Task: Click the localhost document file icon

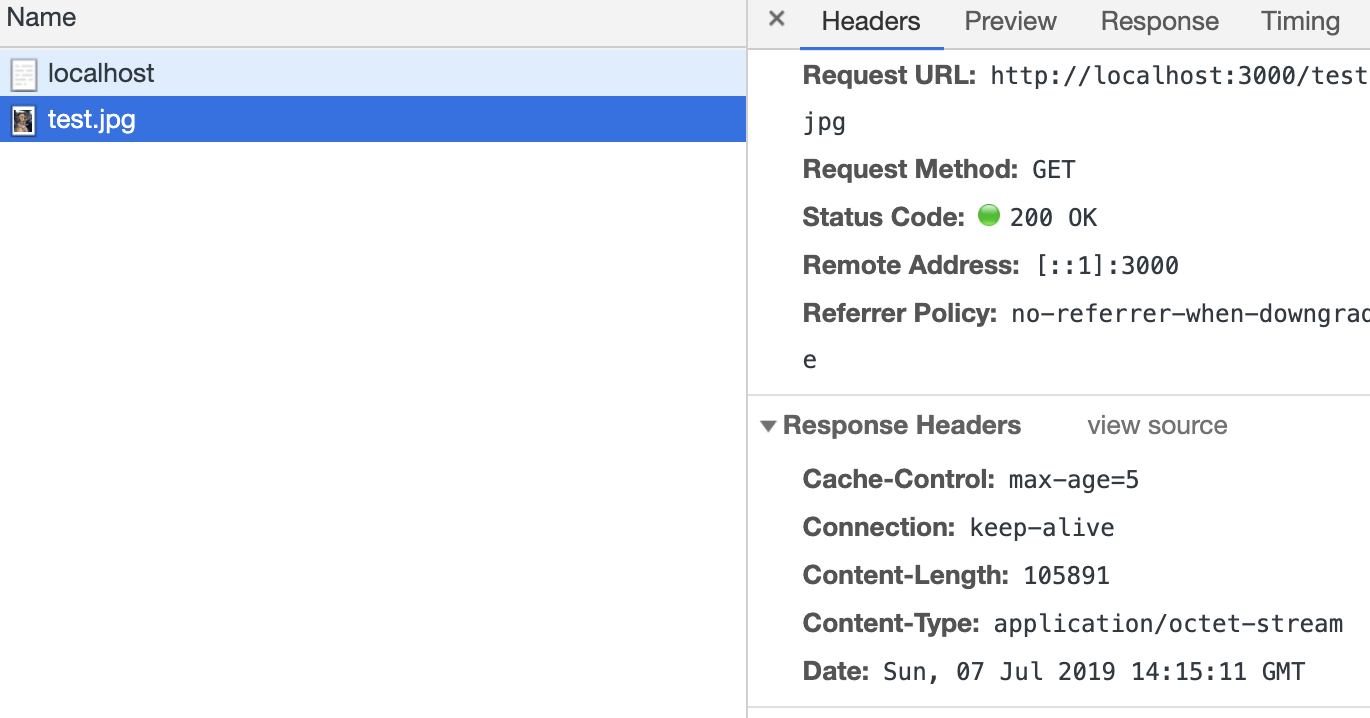Action: pyautogui.click(x=23, y=74)
